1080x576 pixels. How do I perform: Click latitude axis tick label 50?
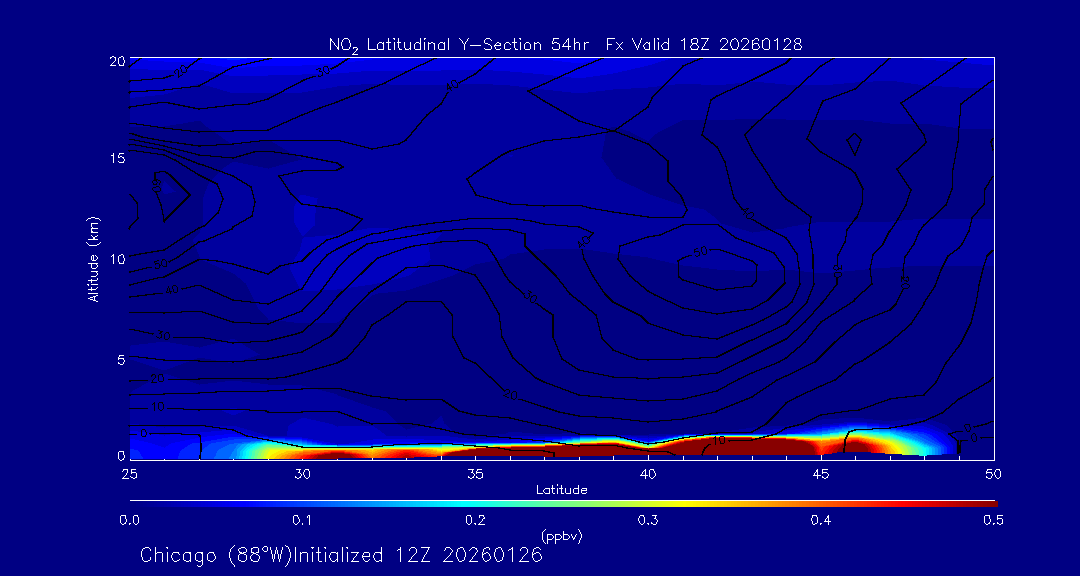(x=993, y=473)
